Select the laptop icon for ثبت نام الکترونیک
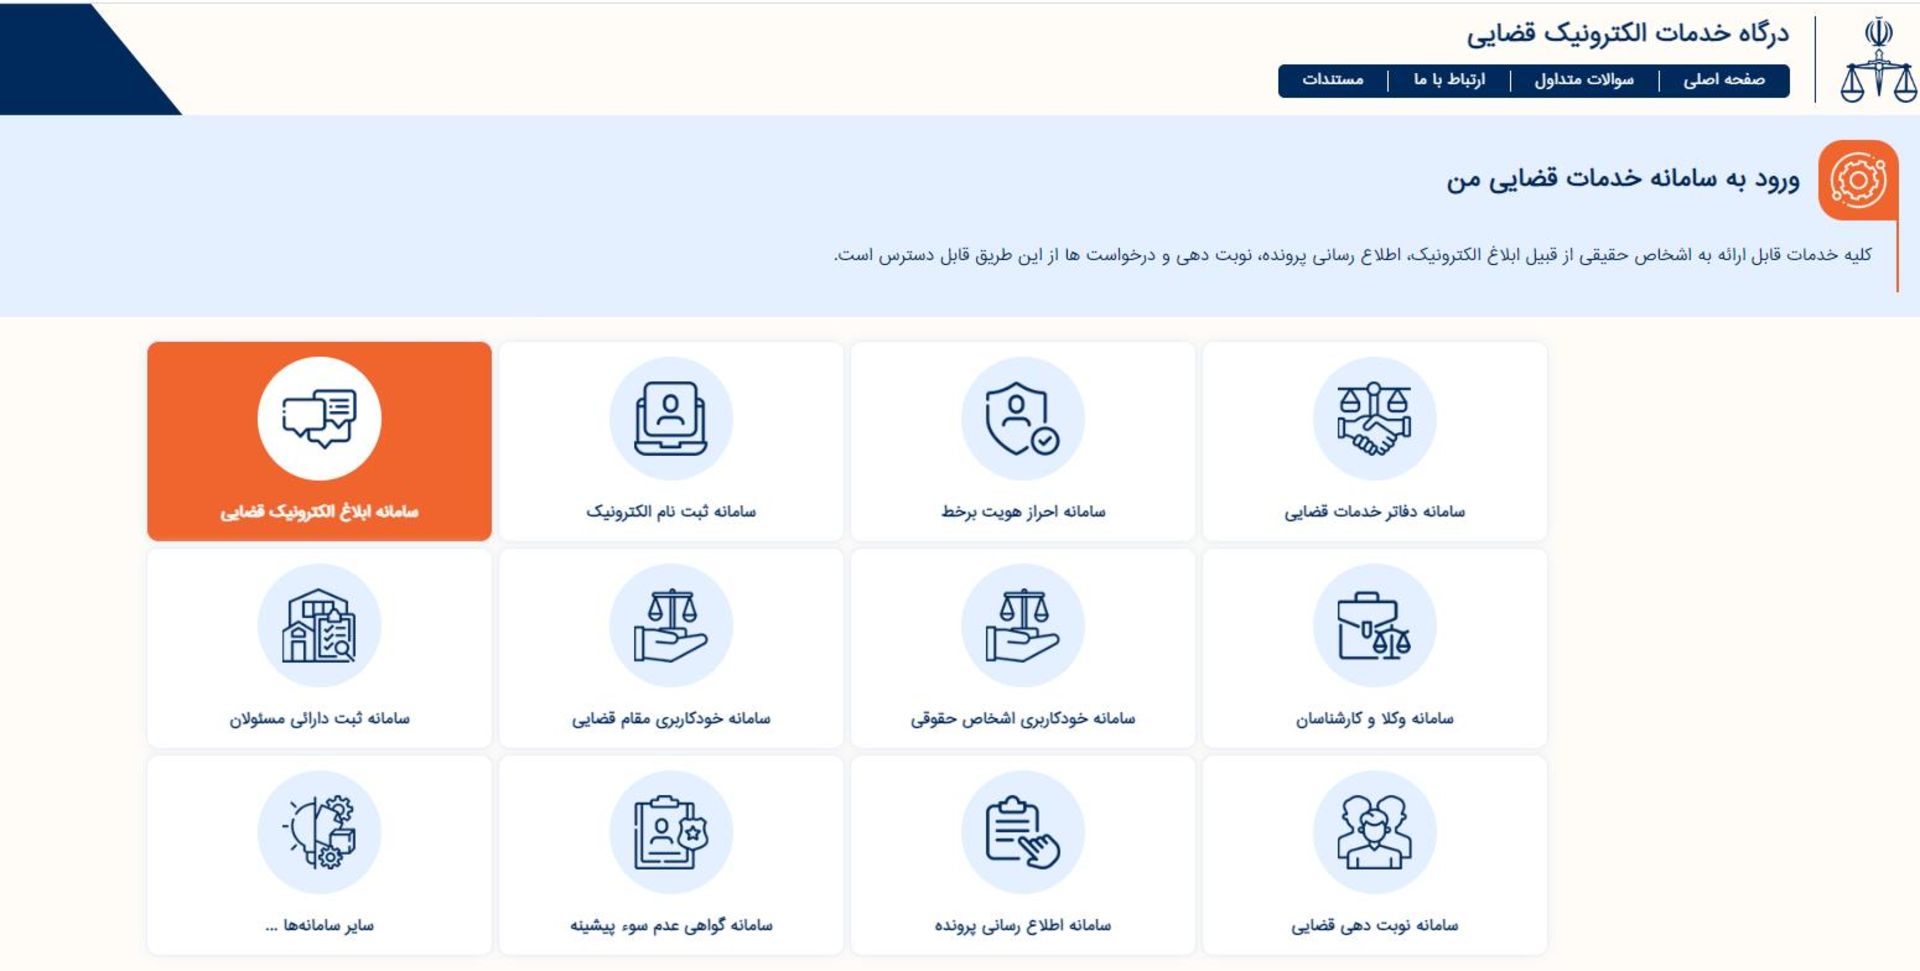 coord(671,419)
